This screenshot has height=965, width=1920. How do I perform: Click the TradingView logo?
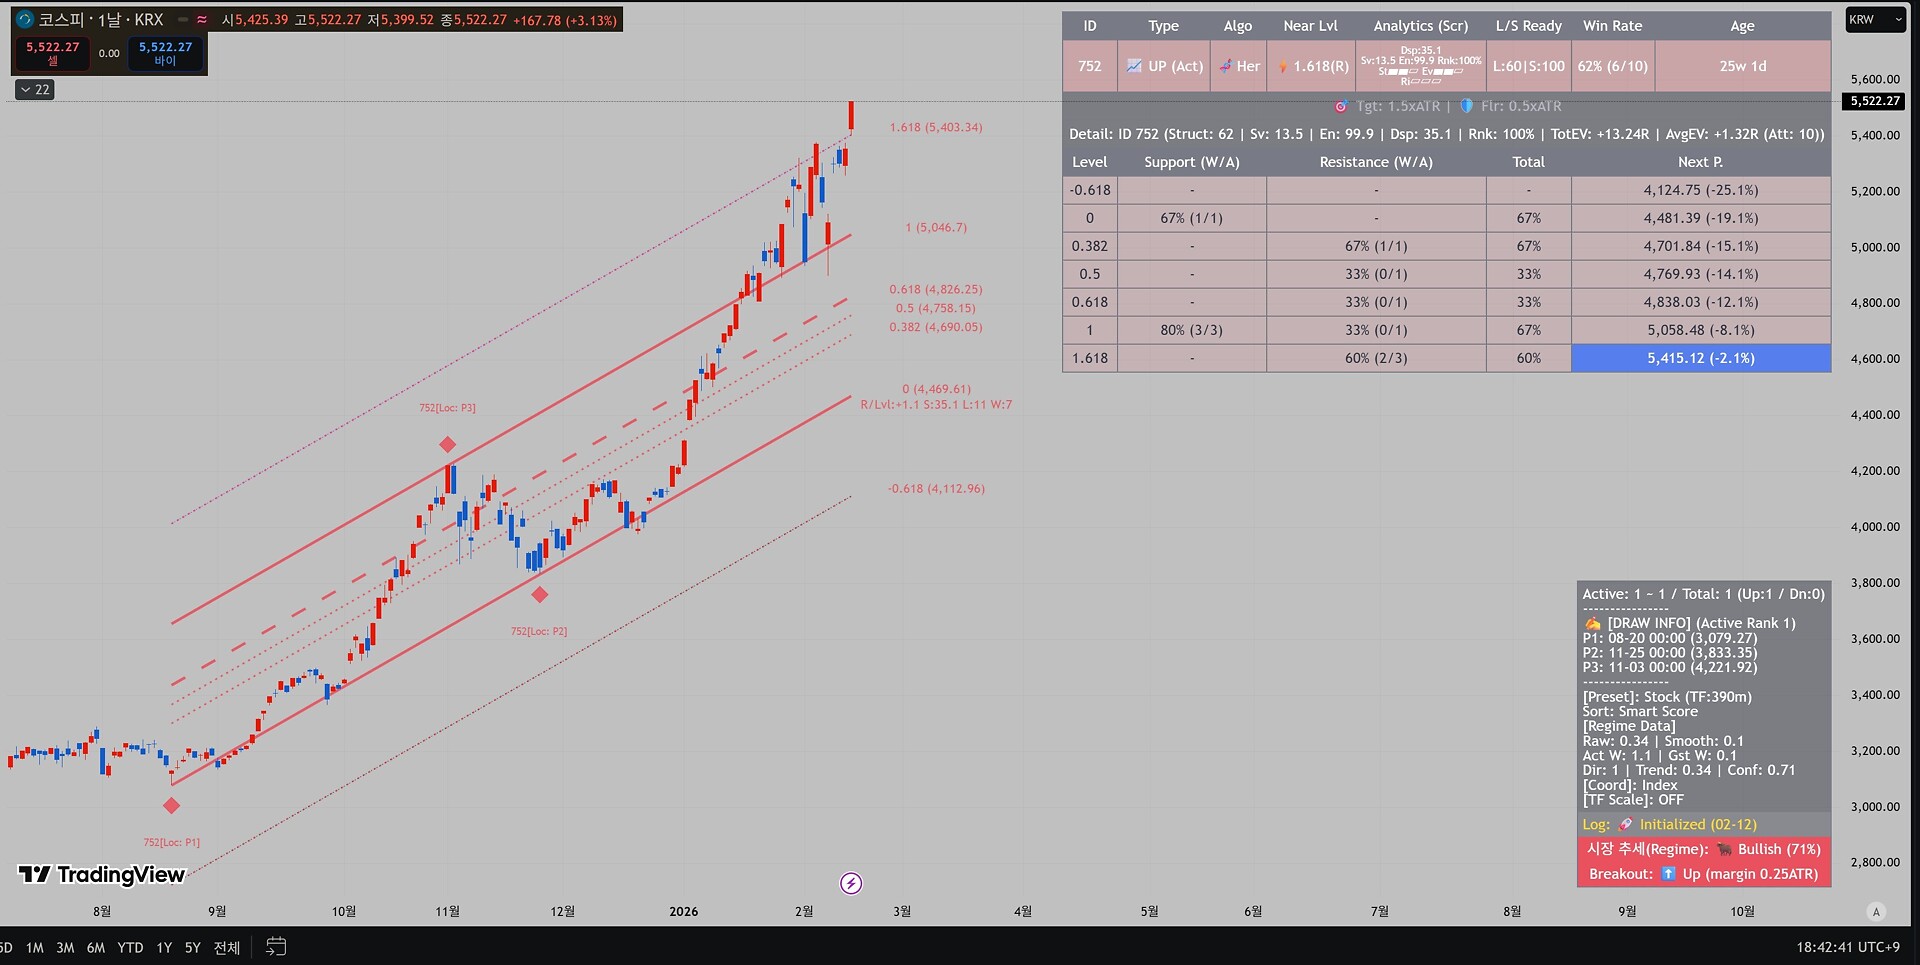tap(102, 875)
